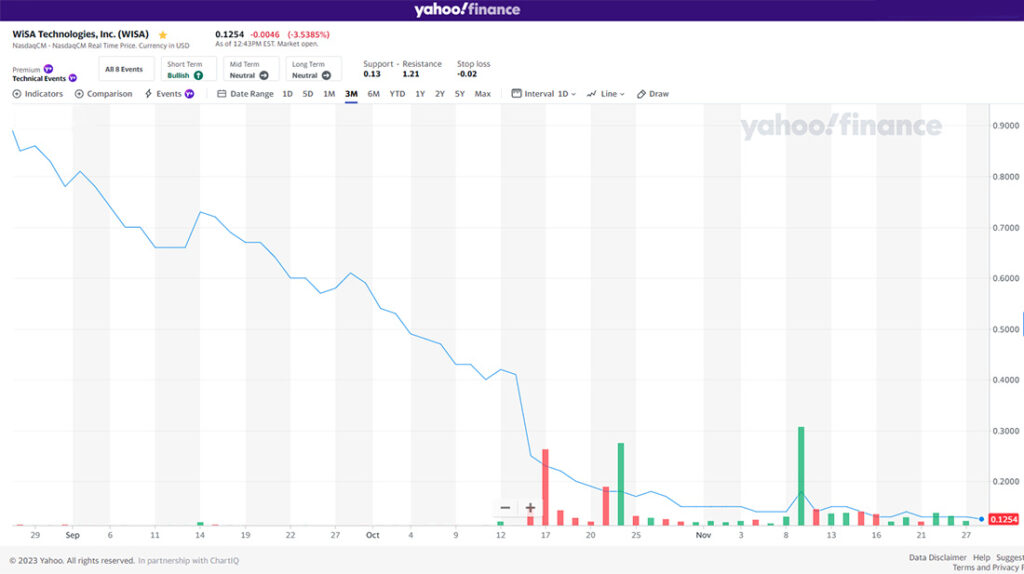This screenshot has width=1024, height=574.
Task: Click the Sep x-axis label
Action: (72, 535)
